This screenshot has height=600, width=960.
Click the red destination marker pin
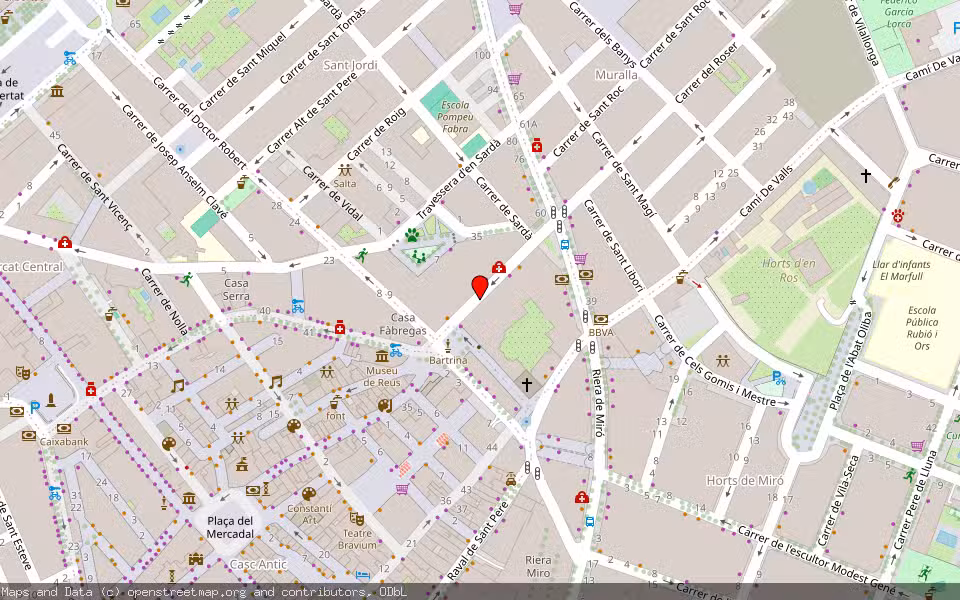(479, 287)
